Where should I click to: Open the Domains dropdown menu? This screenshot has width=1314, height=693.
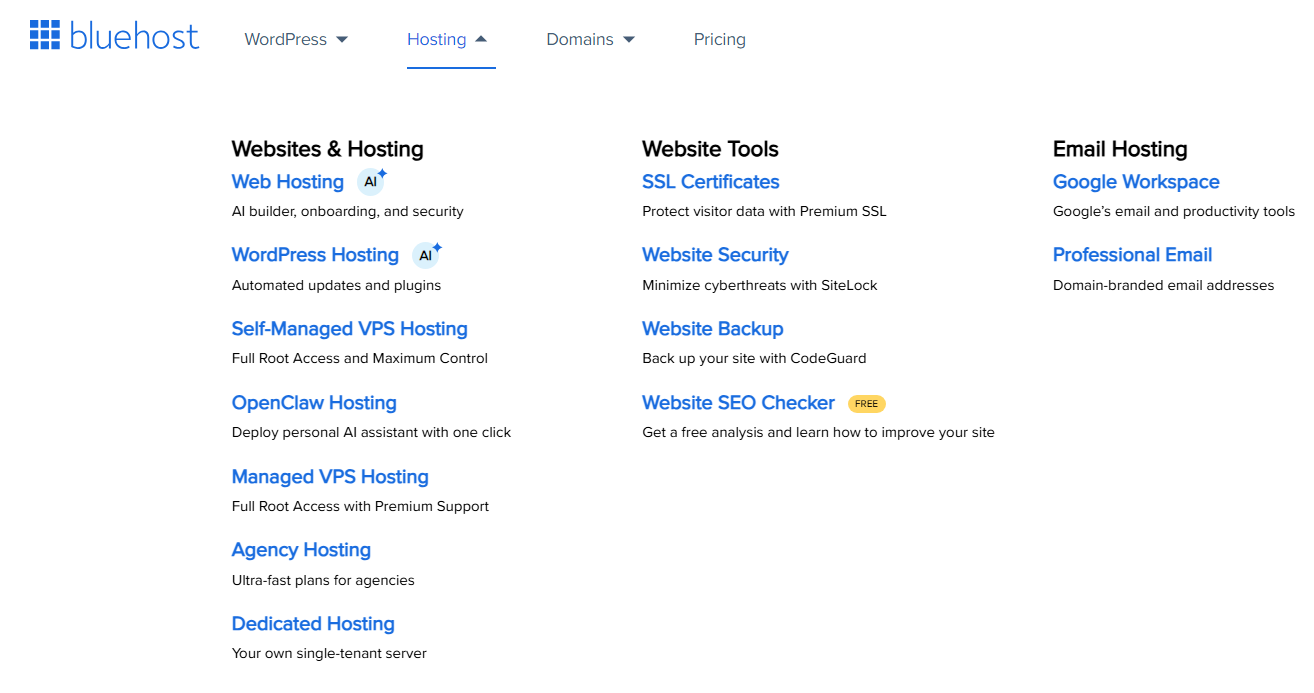[x=589, y=39]
